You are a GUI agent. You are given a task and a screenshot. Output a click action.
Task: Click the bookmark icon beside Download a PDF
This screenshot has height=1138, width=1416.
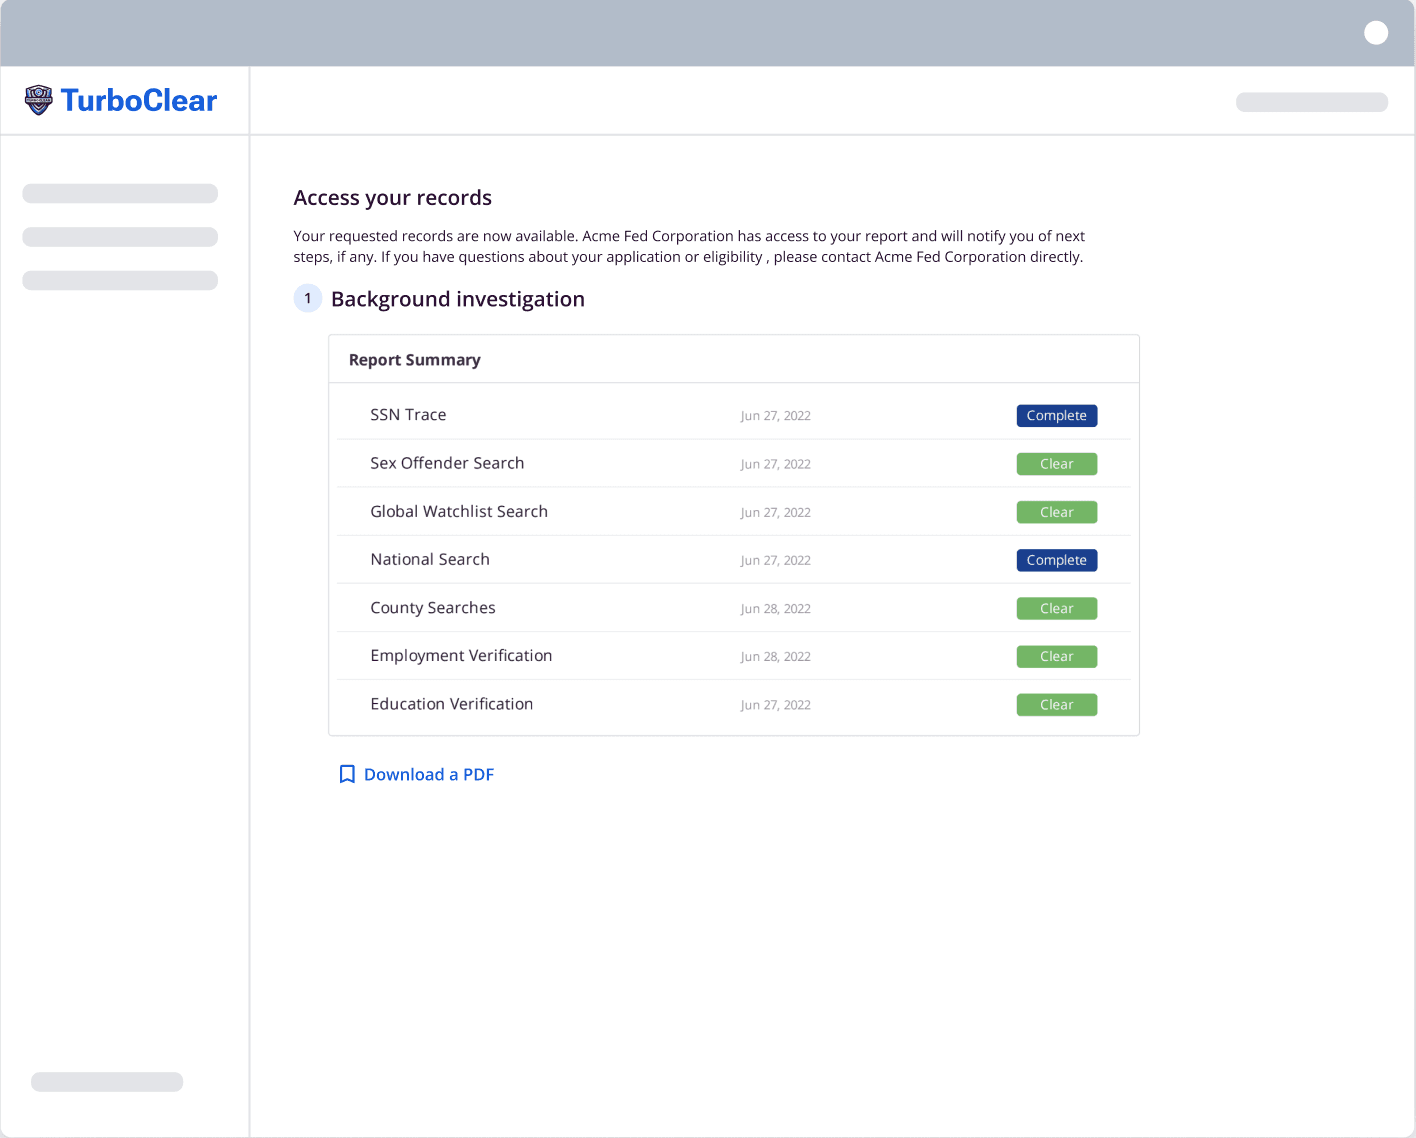(x=347, y=774)
